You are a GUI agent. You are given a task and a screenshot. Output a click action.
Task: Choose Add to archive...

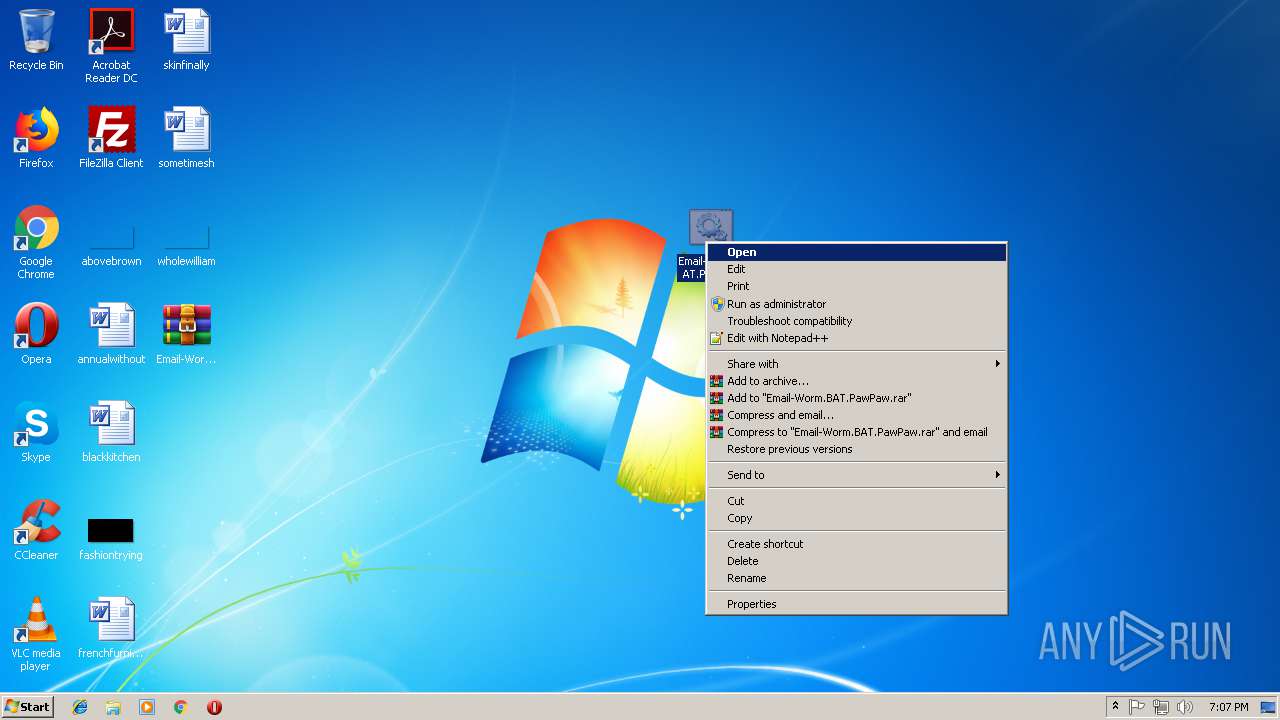(857, 381)
